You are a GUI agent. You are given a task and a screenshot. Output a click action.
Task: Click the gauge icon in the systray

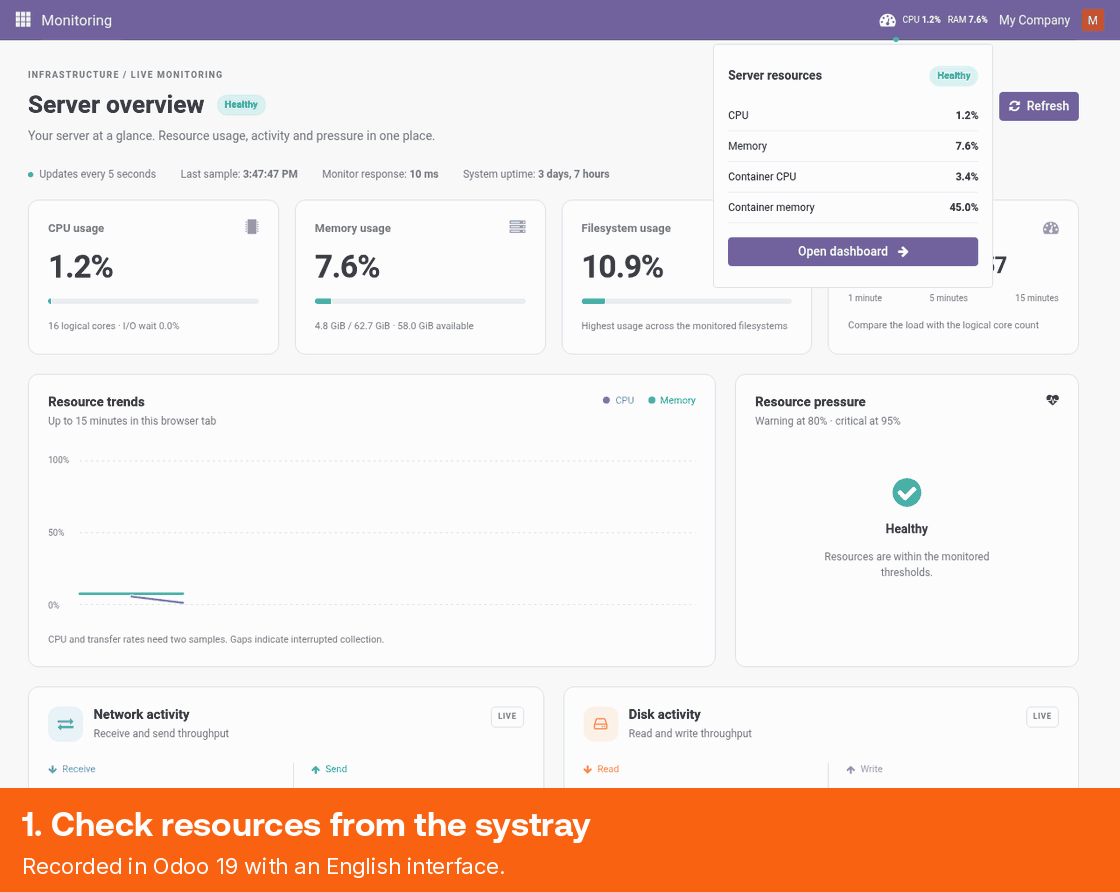pyautogui.click(x=887, y=20)
